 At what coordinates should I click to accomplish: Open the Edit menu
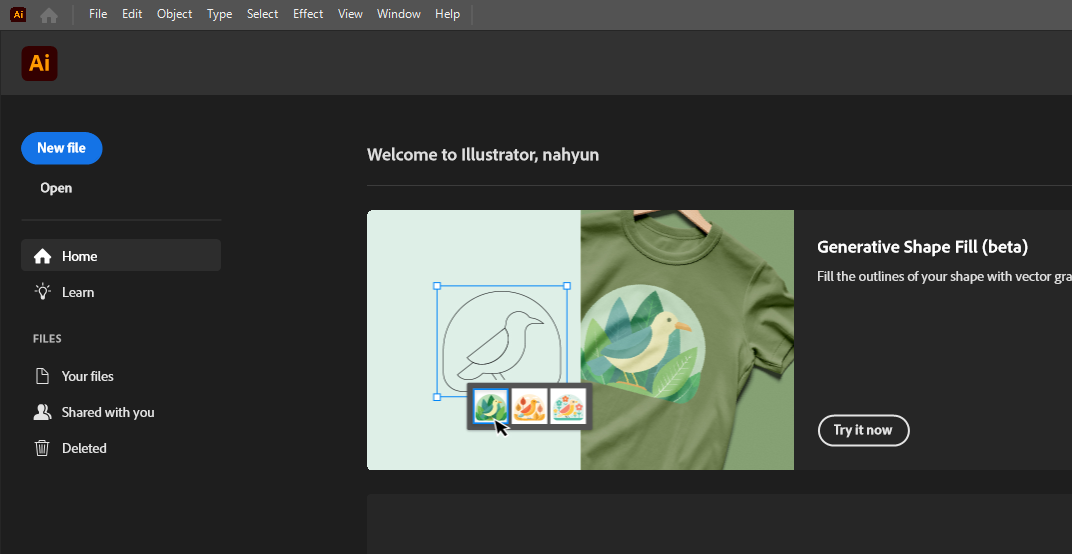[132, 14]
